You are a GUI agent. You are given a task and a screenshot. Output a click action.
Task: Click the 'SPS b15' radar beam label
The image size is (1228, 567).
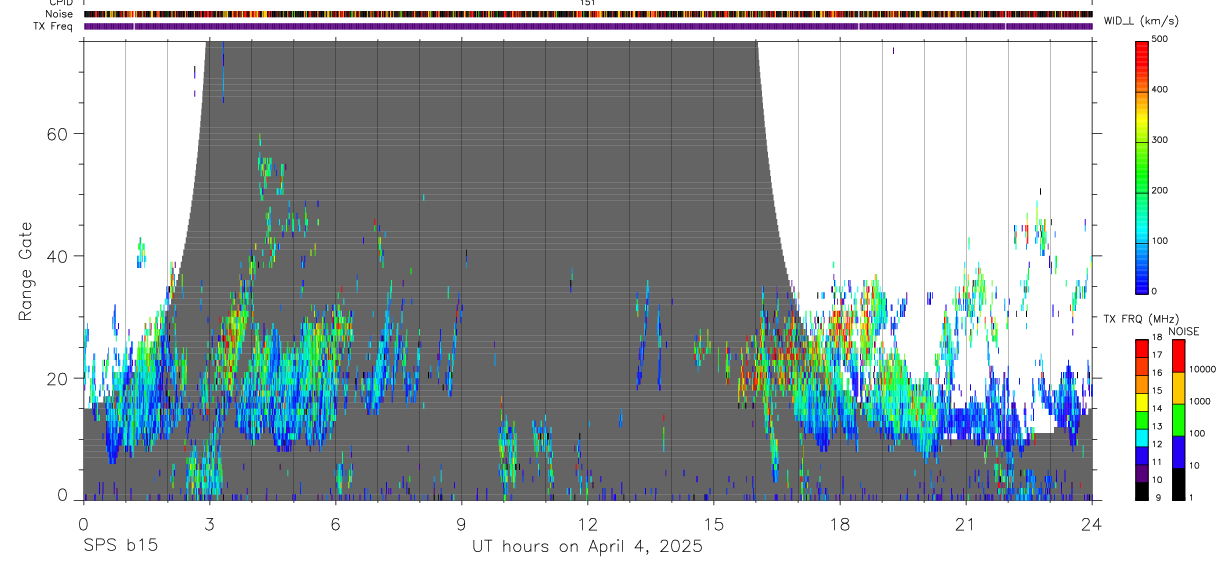pos(120,547)
